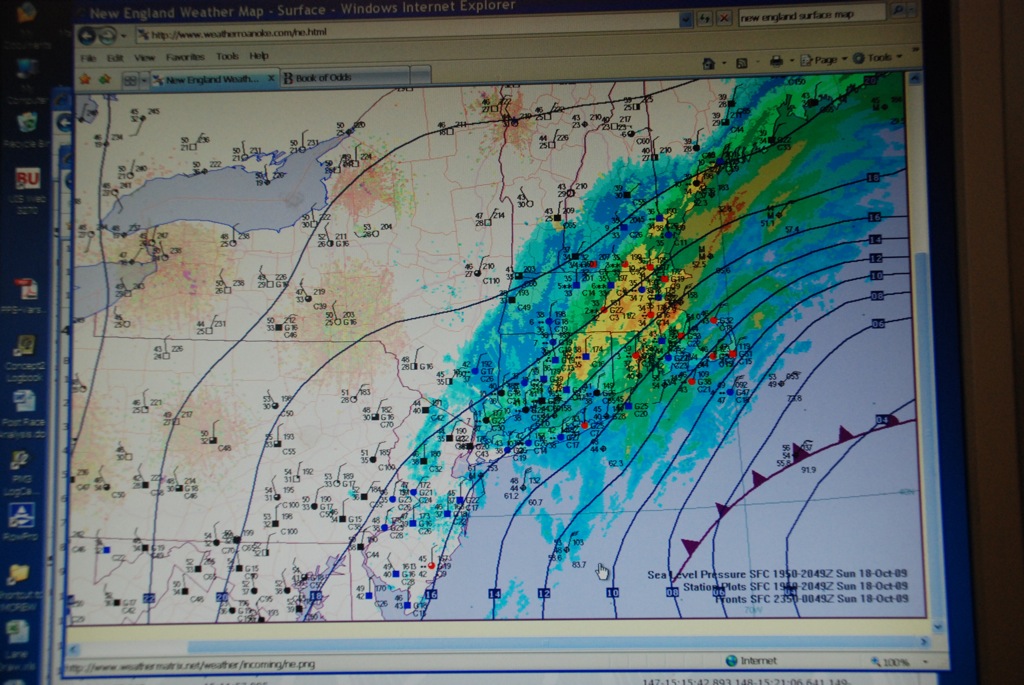Viewport: 1024px width, 685px height.
Task: Close the New England Weather tab
Action: pos(271,78)
